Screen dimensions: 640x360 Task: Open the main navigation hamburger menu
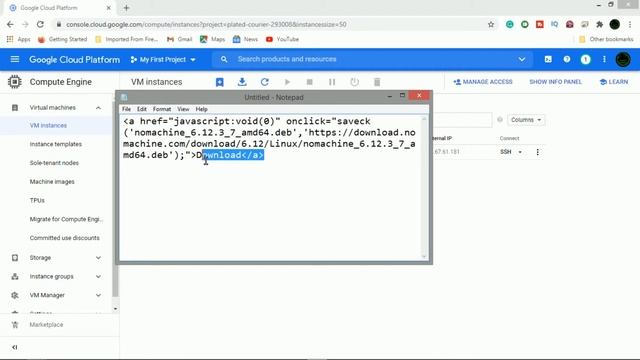coord(15,60)
